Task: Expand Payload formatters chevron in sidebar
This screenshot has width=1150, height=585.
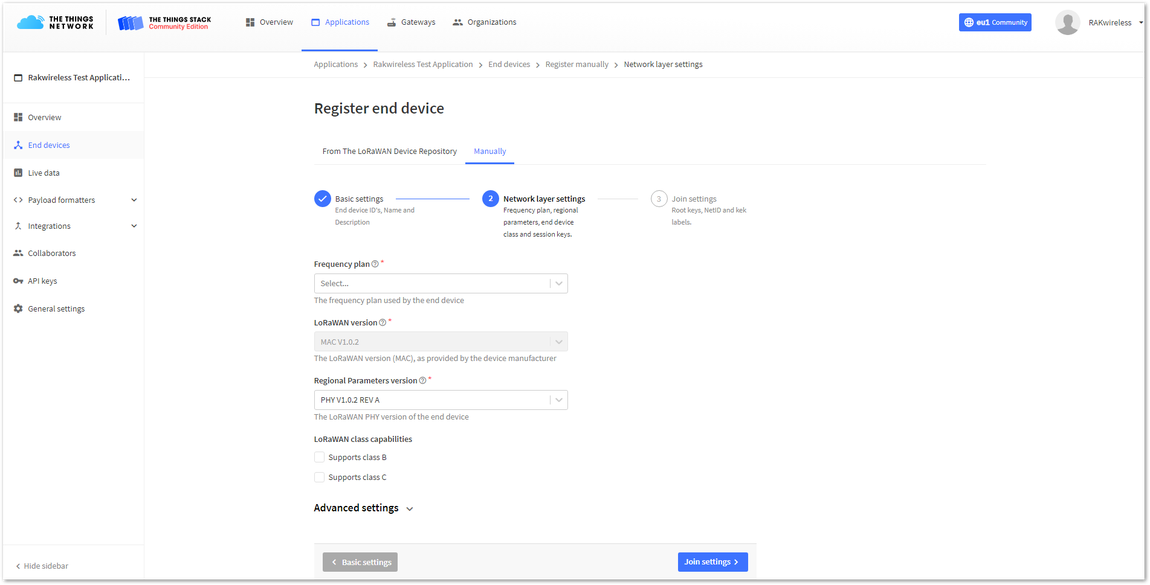Action: (x=133, y=200)
